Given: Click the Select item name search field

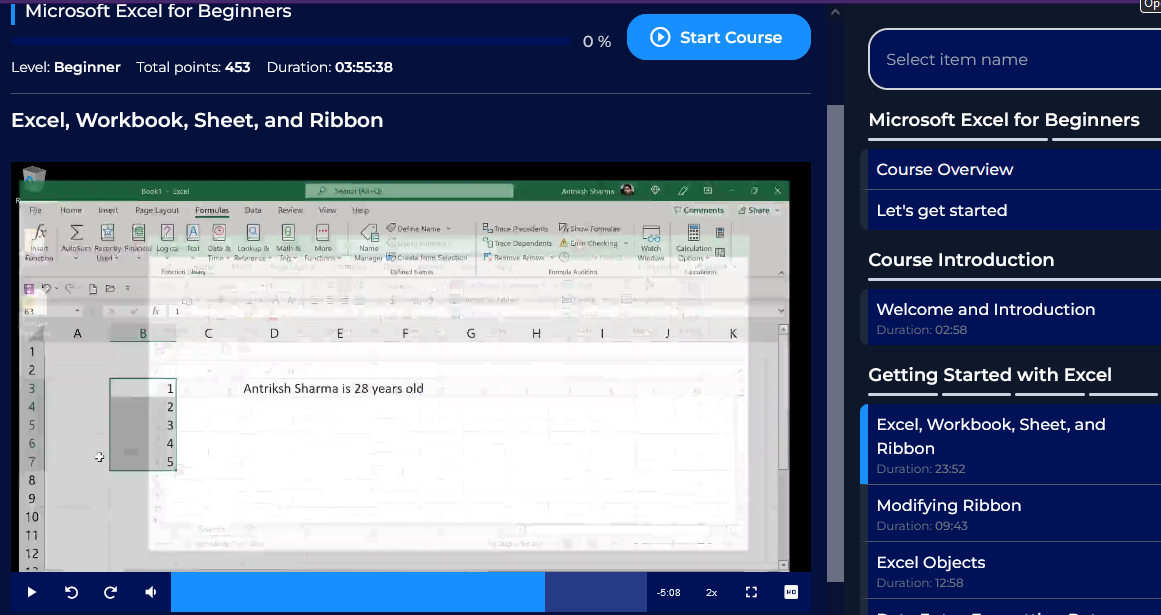Looking at the screenshot, I should (1014, 59).
